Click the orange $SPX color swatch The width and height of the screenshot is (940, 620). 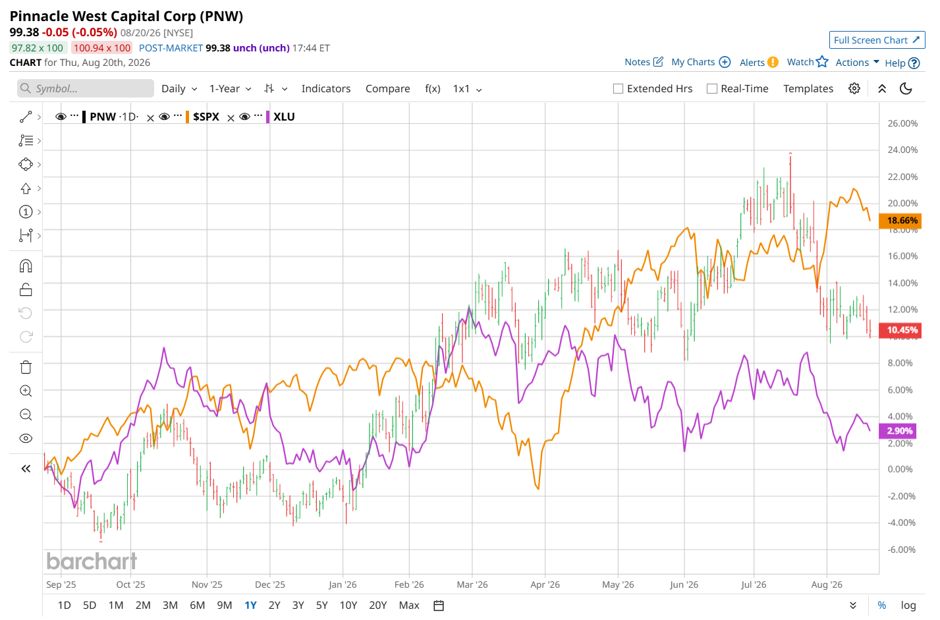click(188, 117)
